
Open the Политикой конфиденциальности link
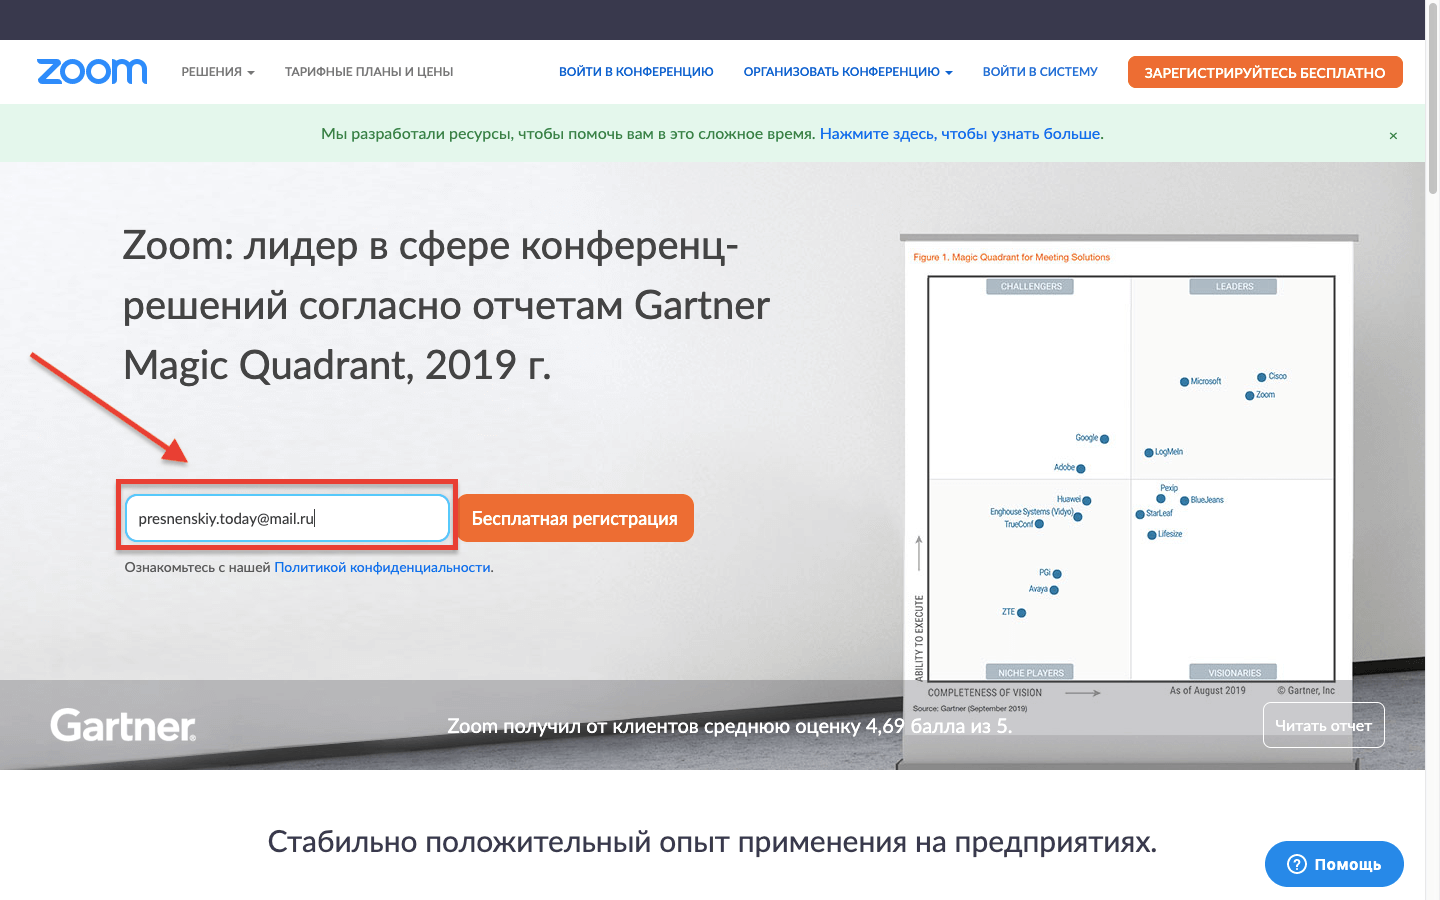(x=382, y=567)
